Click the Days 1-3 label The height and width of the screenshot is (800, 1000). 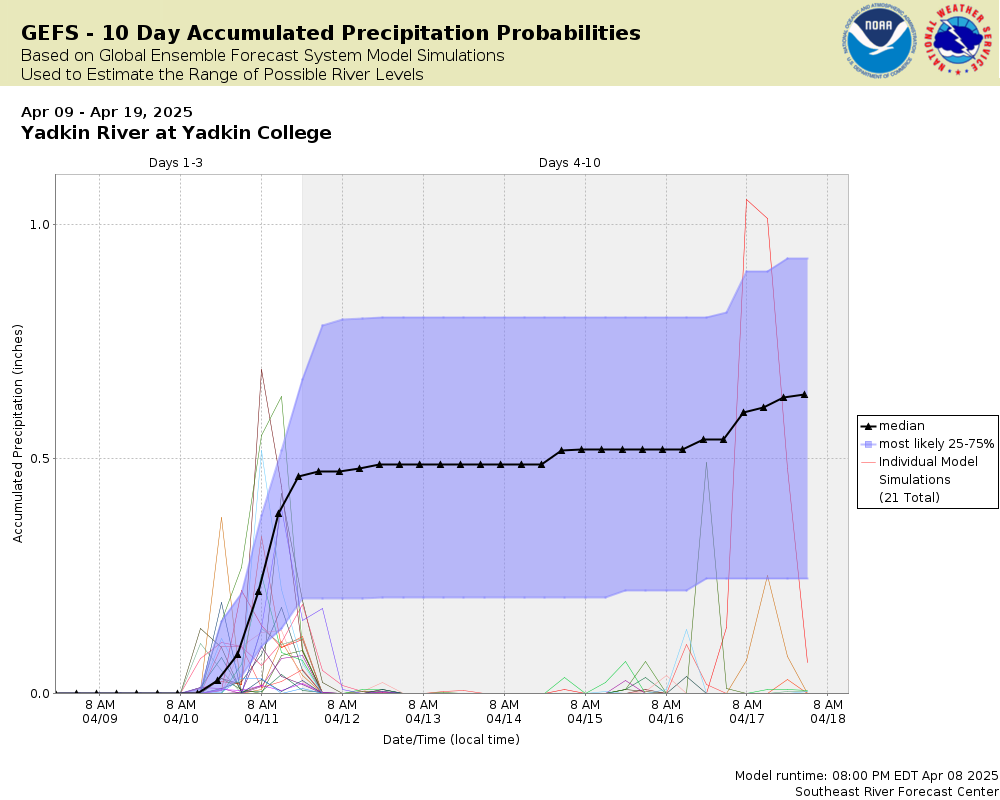click(x=176, y=163)
